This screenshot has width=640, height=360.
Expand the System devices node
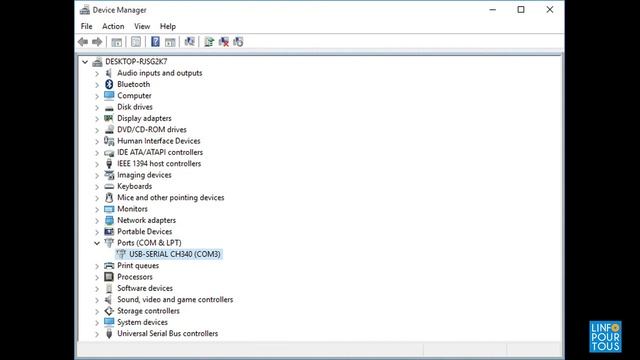tap(97, 323)
